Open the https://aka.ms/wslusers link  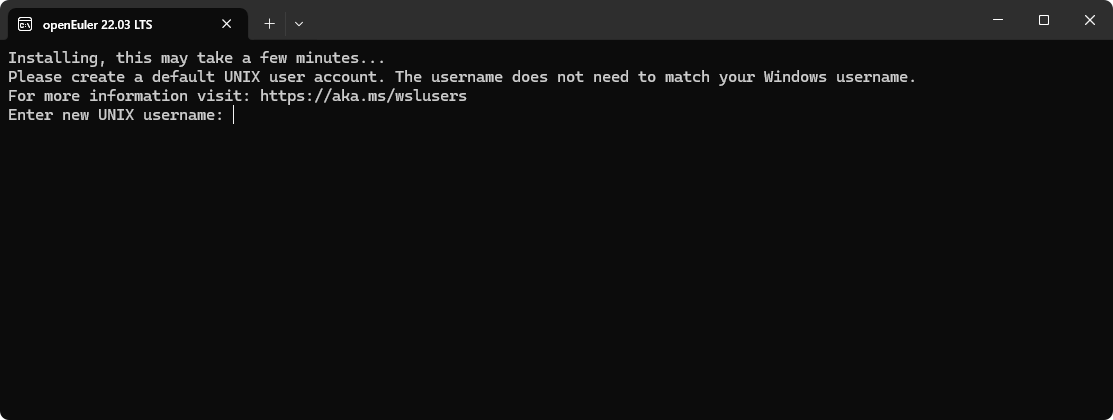pos(363,96)
